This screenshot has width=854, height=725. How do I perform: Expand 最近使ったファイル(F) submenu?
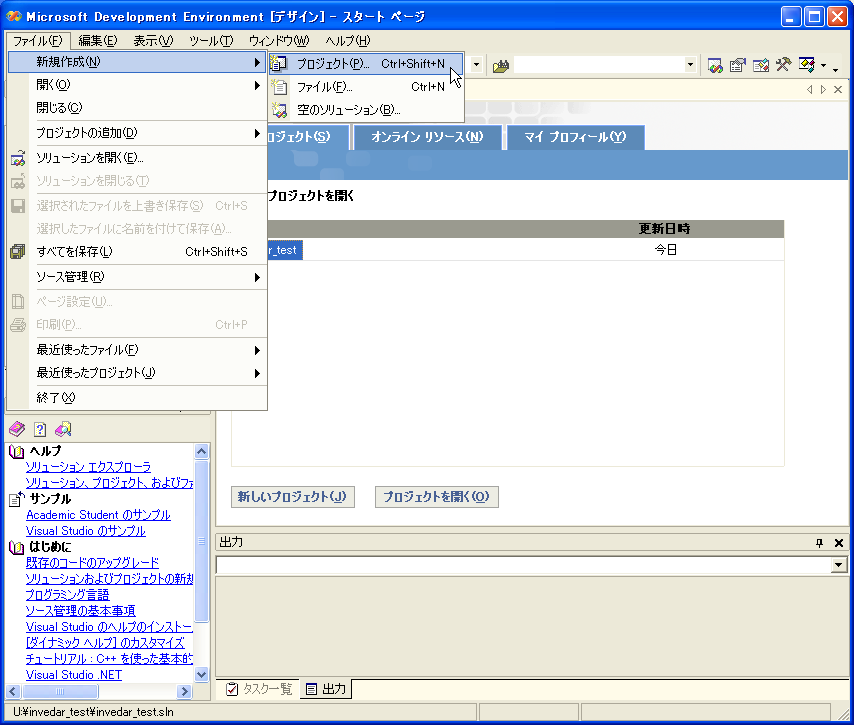click(x=257, y=350)
